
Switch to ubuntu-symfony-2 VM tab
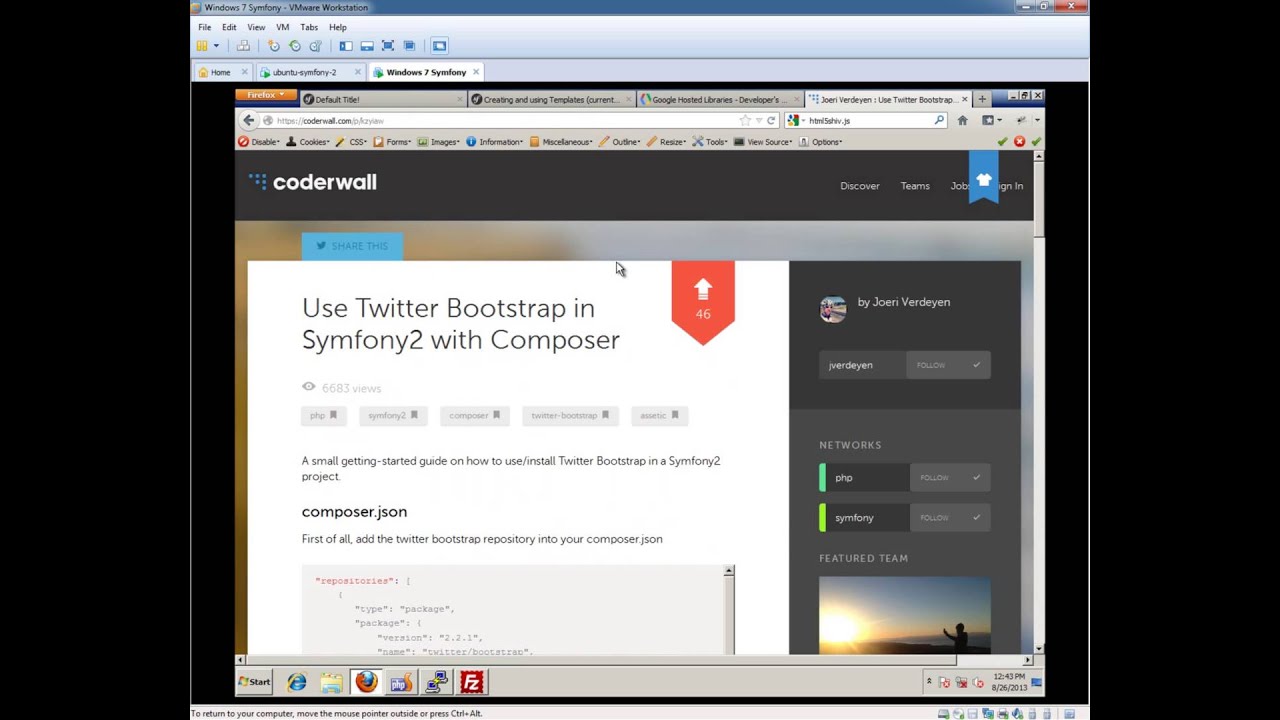pyautogui.click(x=304, y=72)
